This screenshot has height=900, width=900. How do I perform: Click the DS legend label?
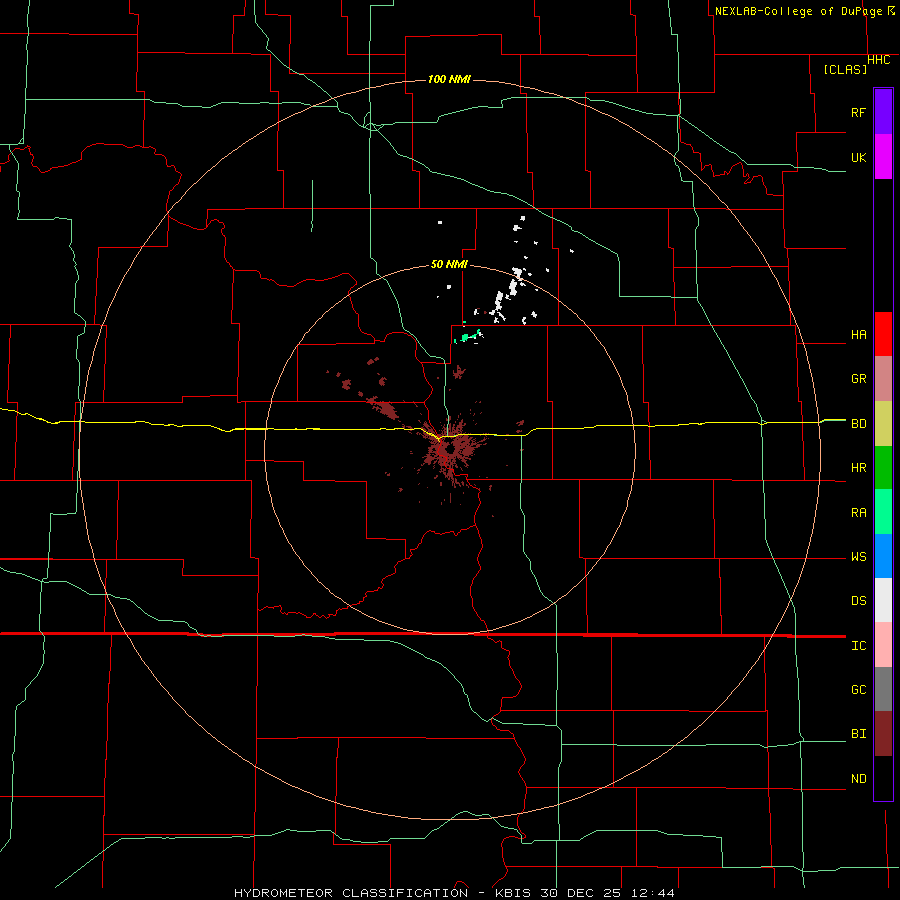pos(859,601)
